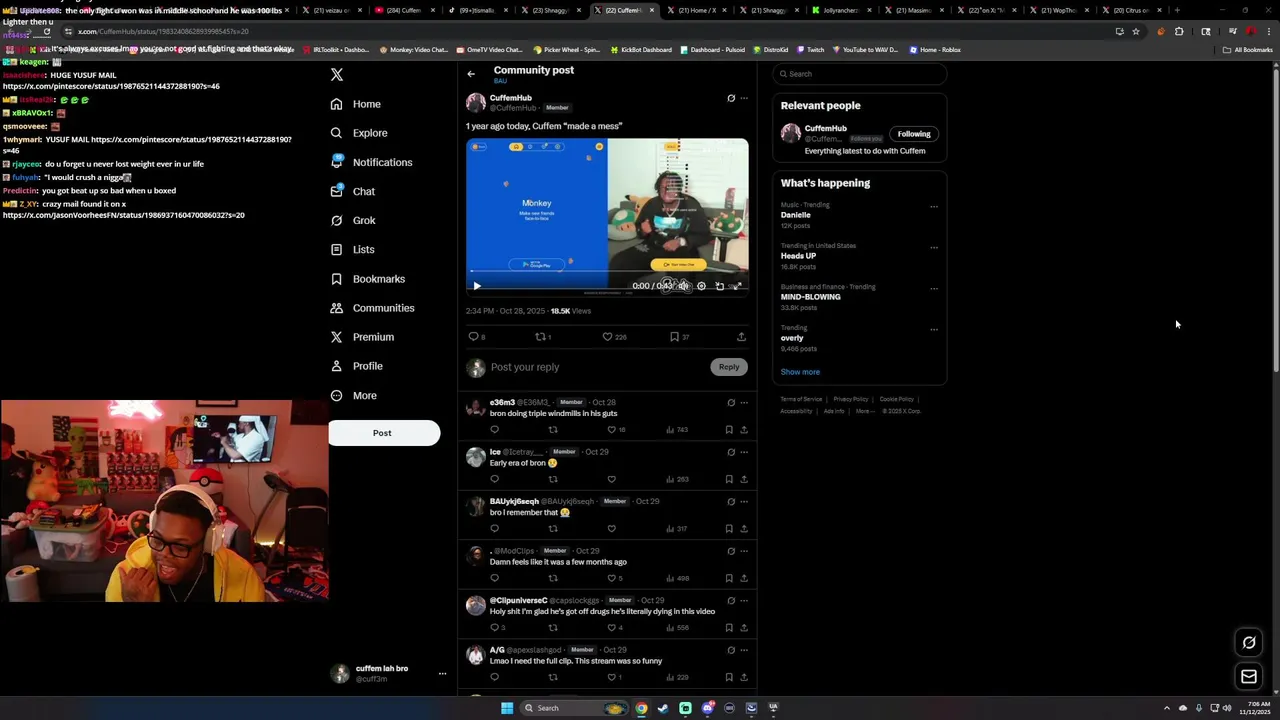Repost Ice's Early era of bron reply
Viewport: 1280px width, 720px height.
[x=553, y=479]
